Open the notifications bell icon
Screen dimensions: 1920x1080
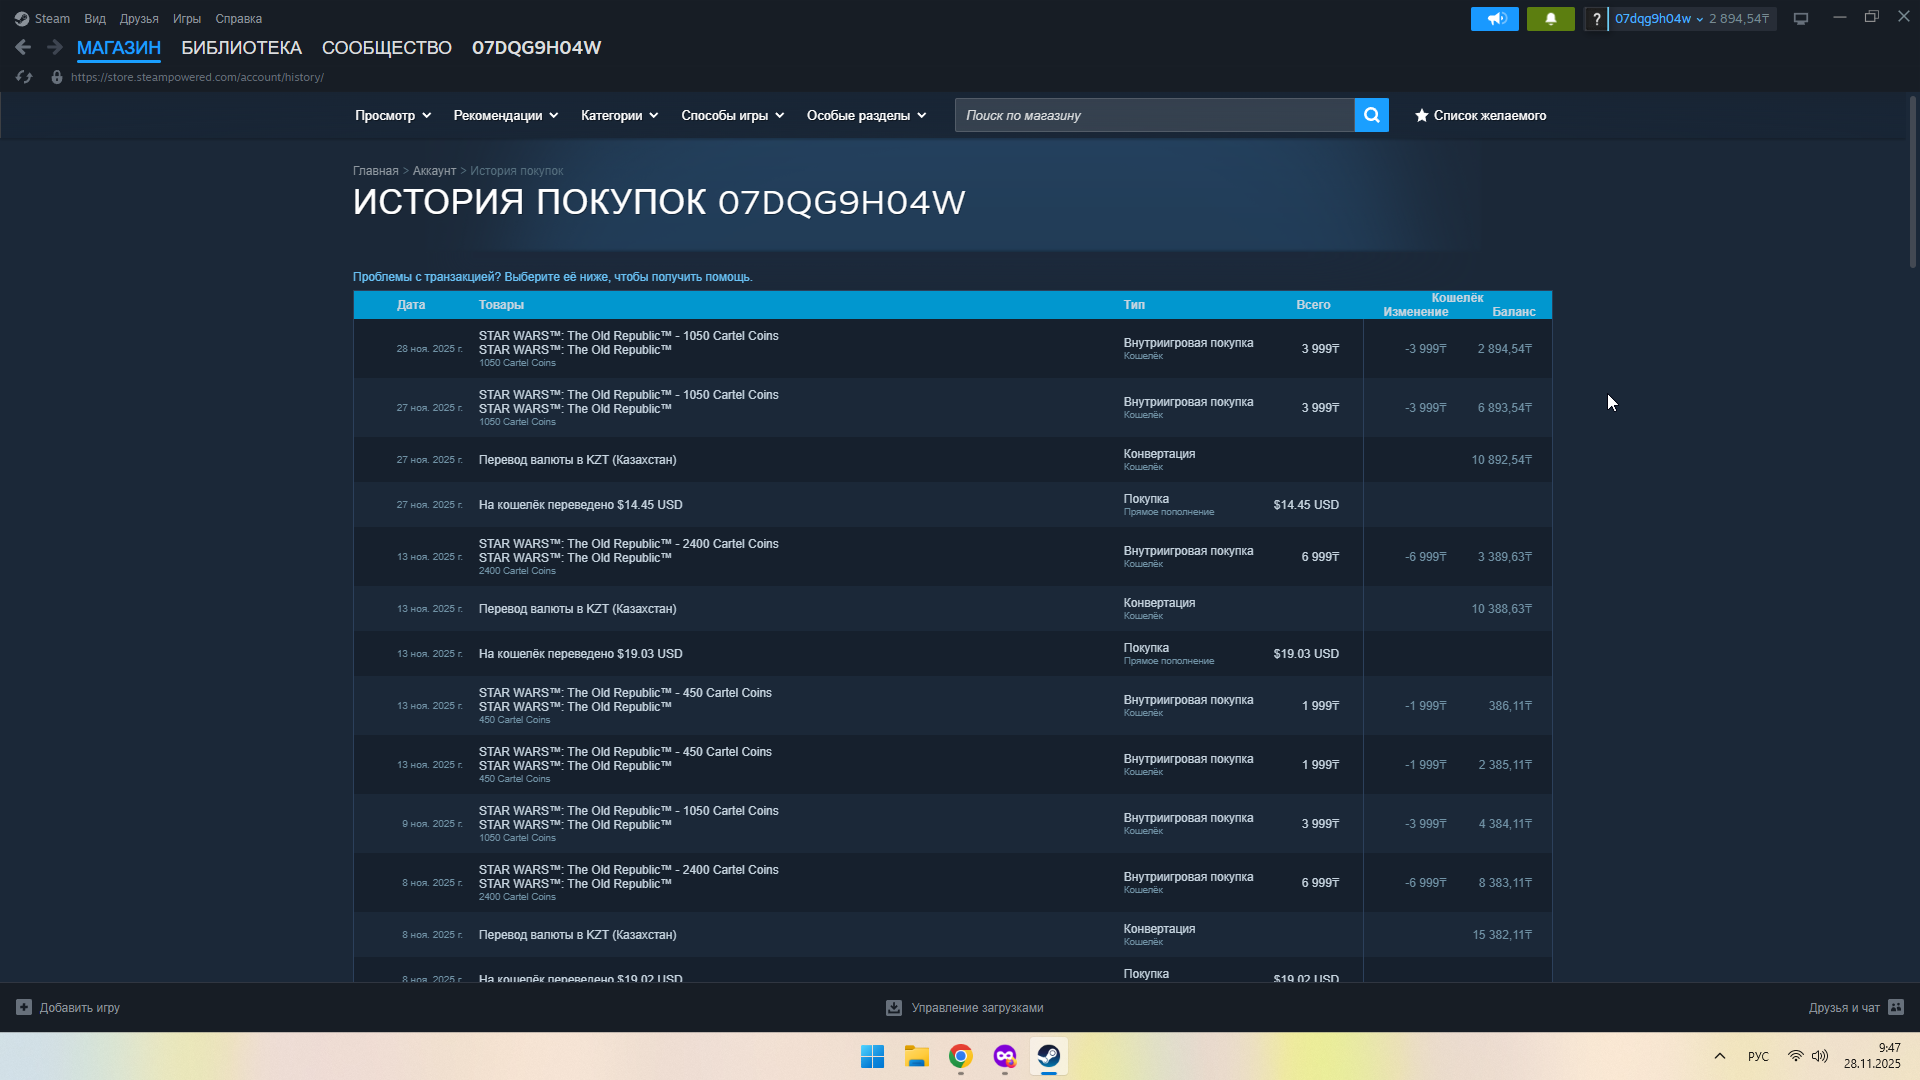click(x=1550, y=19)
